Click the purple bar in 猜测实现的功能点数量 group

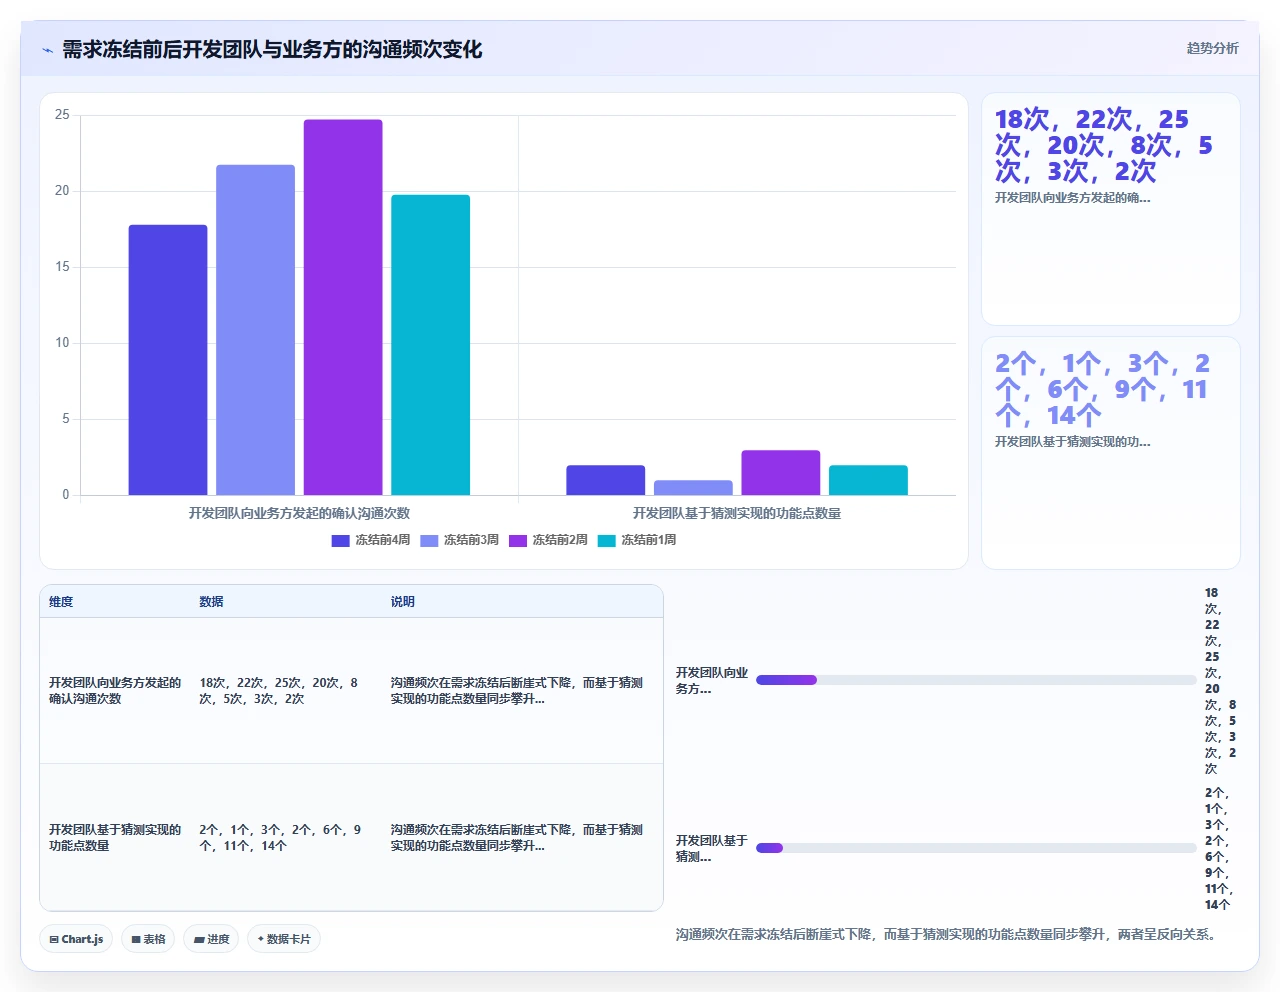781,473
